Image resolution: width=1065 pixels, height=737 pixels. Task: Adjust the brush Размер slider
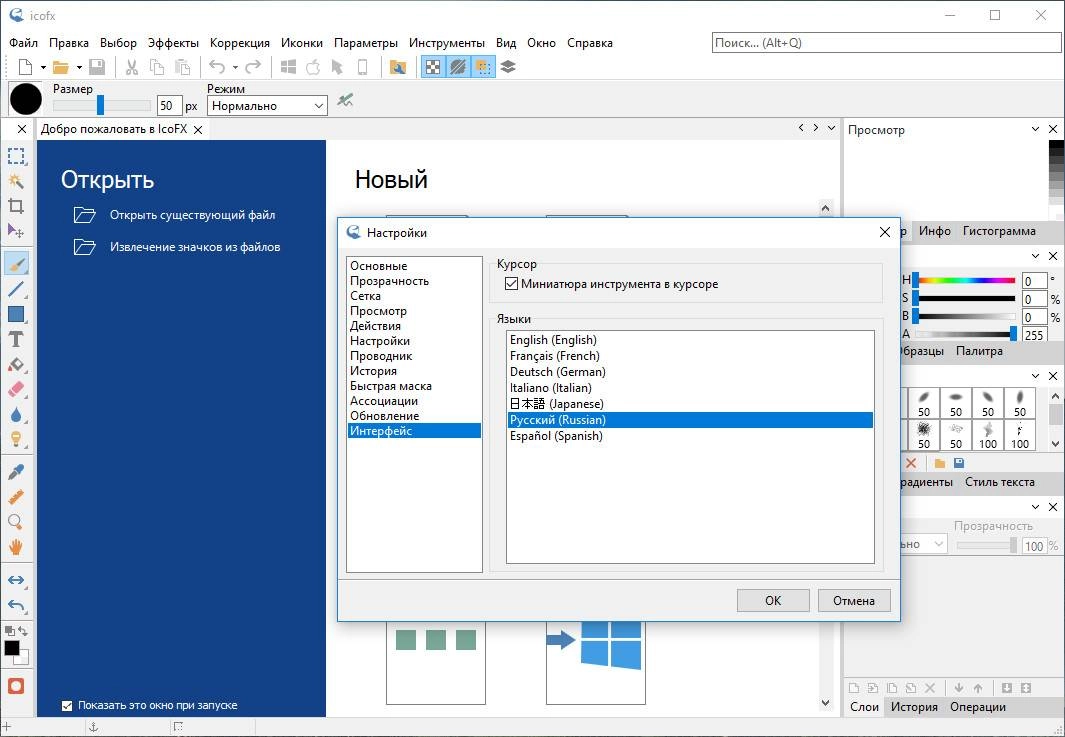click(102, 105)
